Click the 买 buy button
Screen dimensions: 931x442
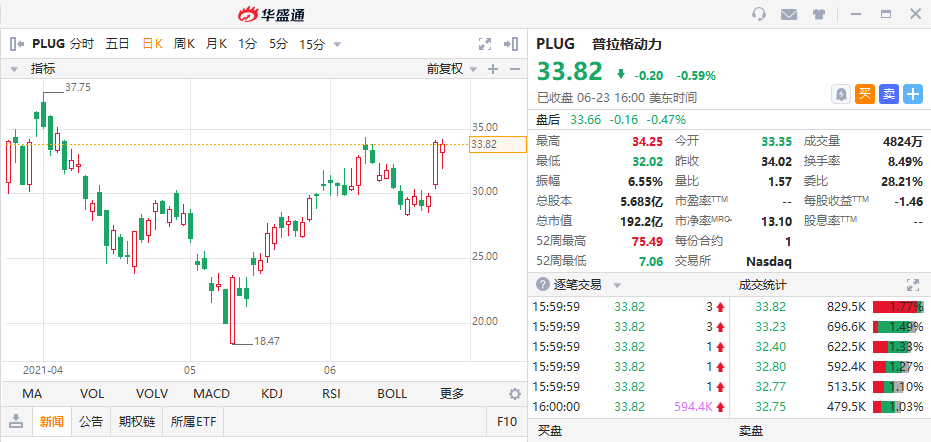pyautogui.click(x=865, y=94)
